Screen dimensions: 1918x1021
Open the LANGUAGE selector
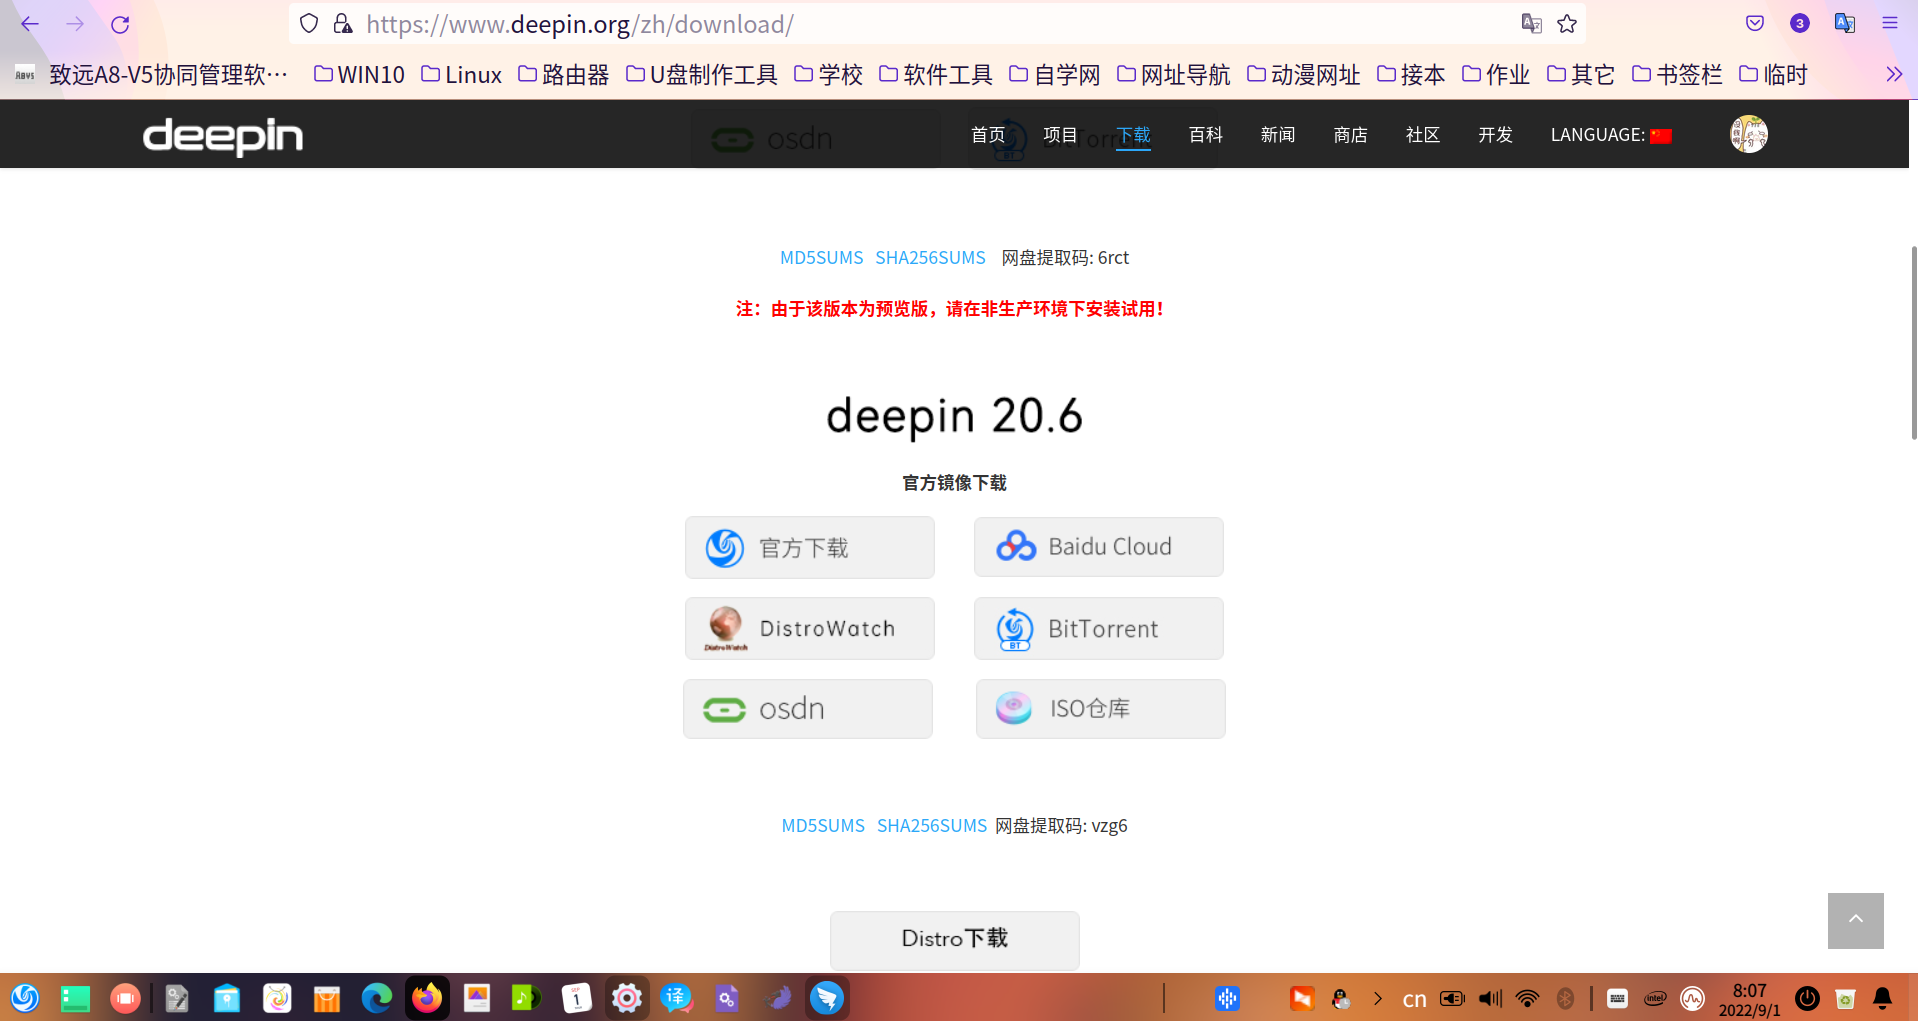point(1611,134)
